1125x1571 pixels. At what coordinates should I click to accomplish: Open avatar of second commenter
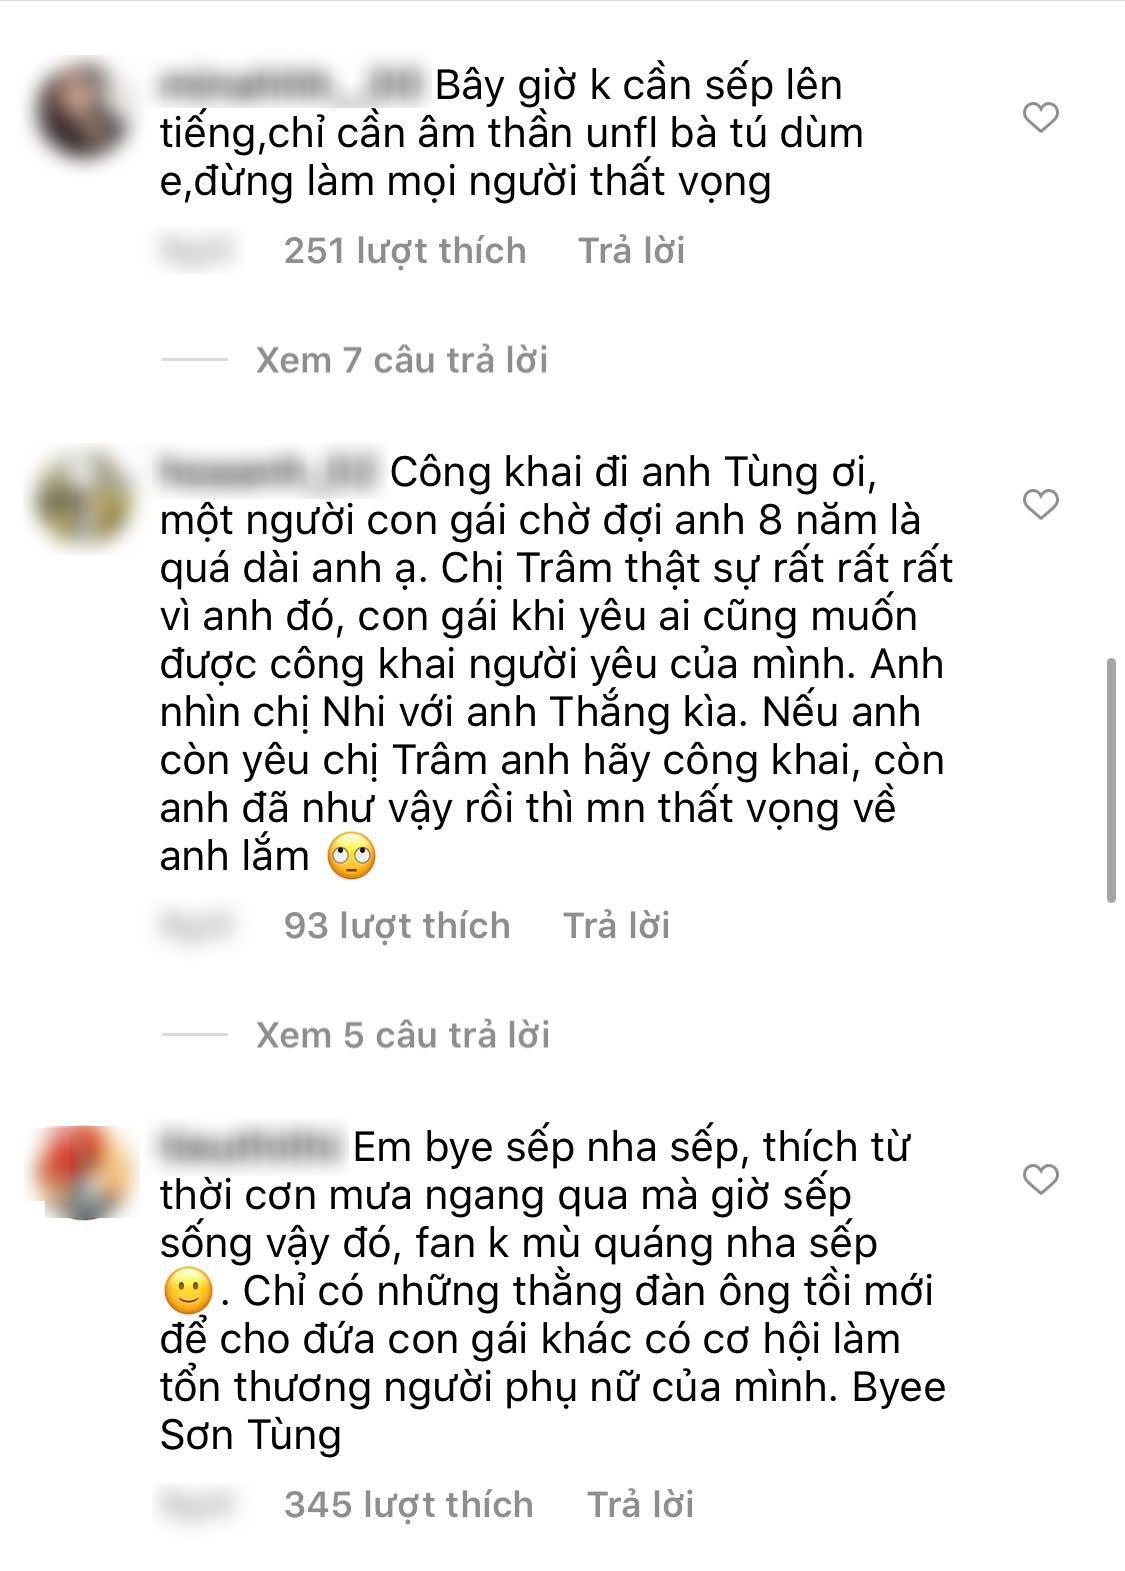(x=82, y=498)
